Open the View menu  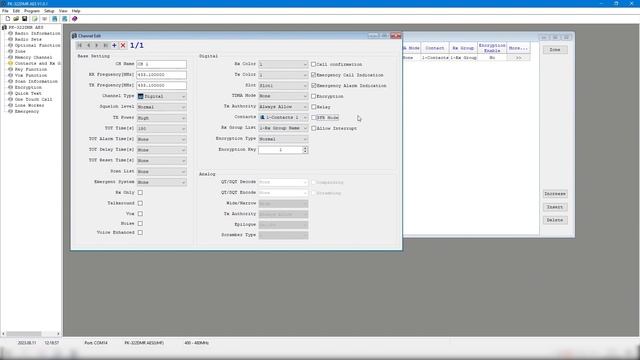tap(63, 11)
